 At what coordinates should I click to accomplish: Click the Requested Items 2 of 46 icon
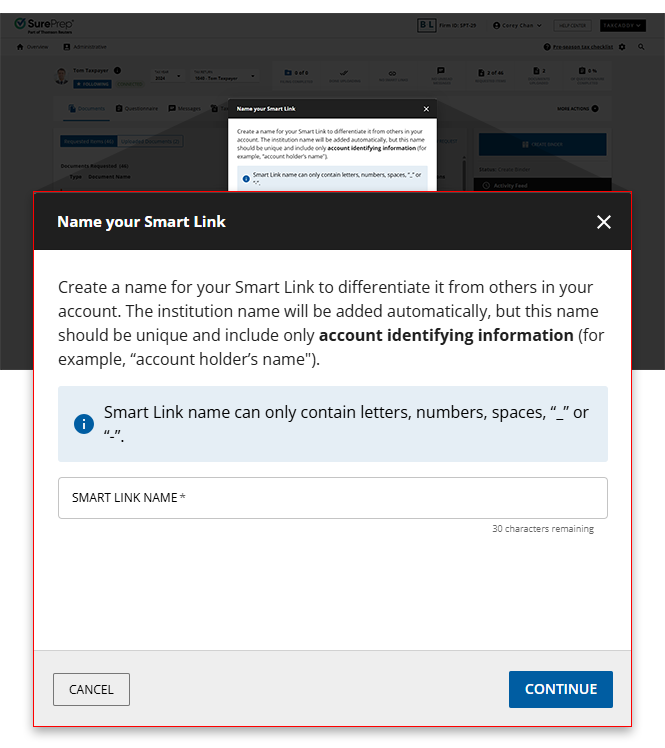click(481, 73)
